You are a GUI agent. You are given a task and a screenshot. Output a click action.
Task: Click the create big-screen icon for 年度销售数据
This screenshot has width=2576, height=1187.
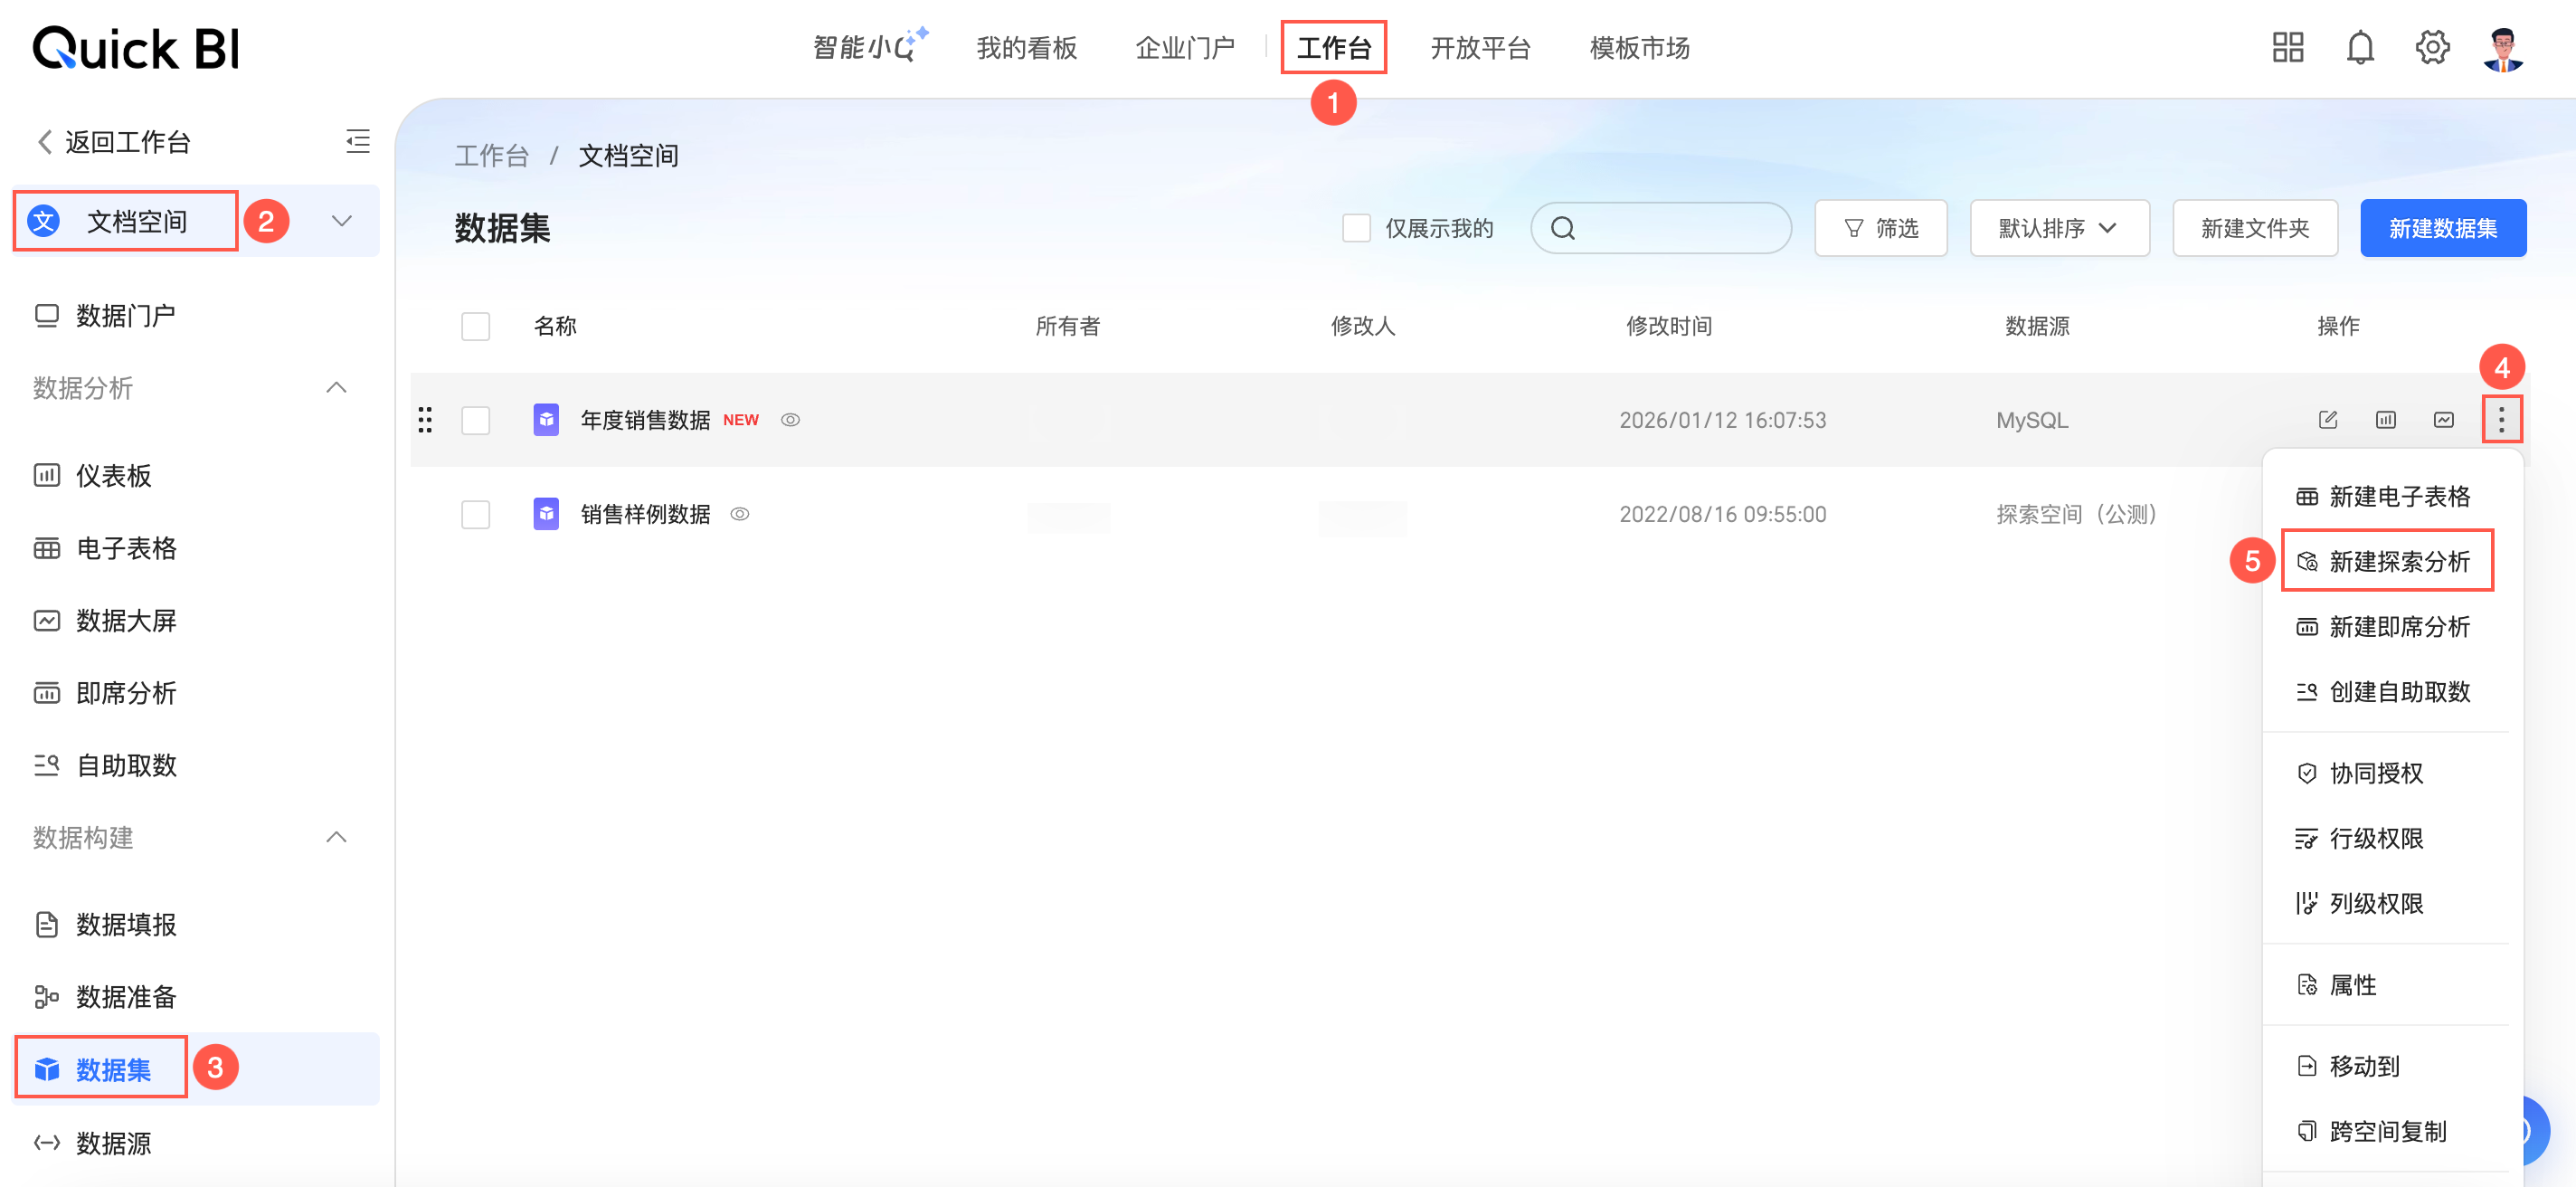pos(2443,420)
